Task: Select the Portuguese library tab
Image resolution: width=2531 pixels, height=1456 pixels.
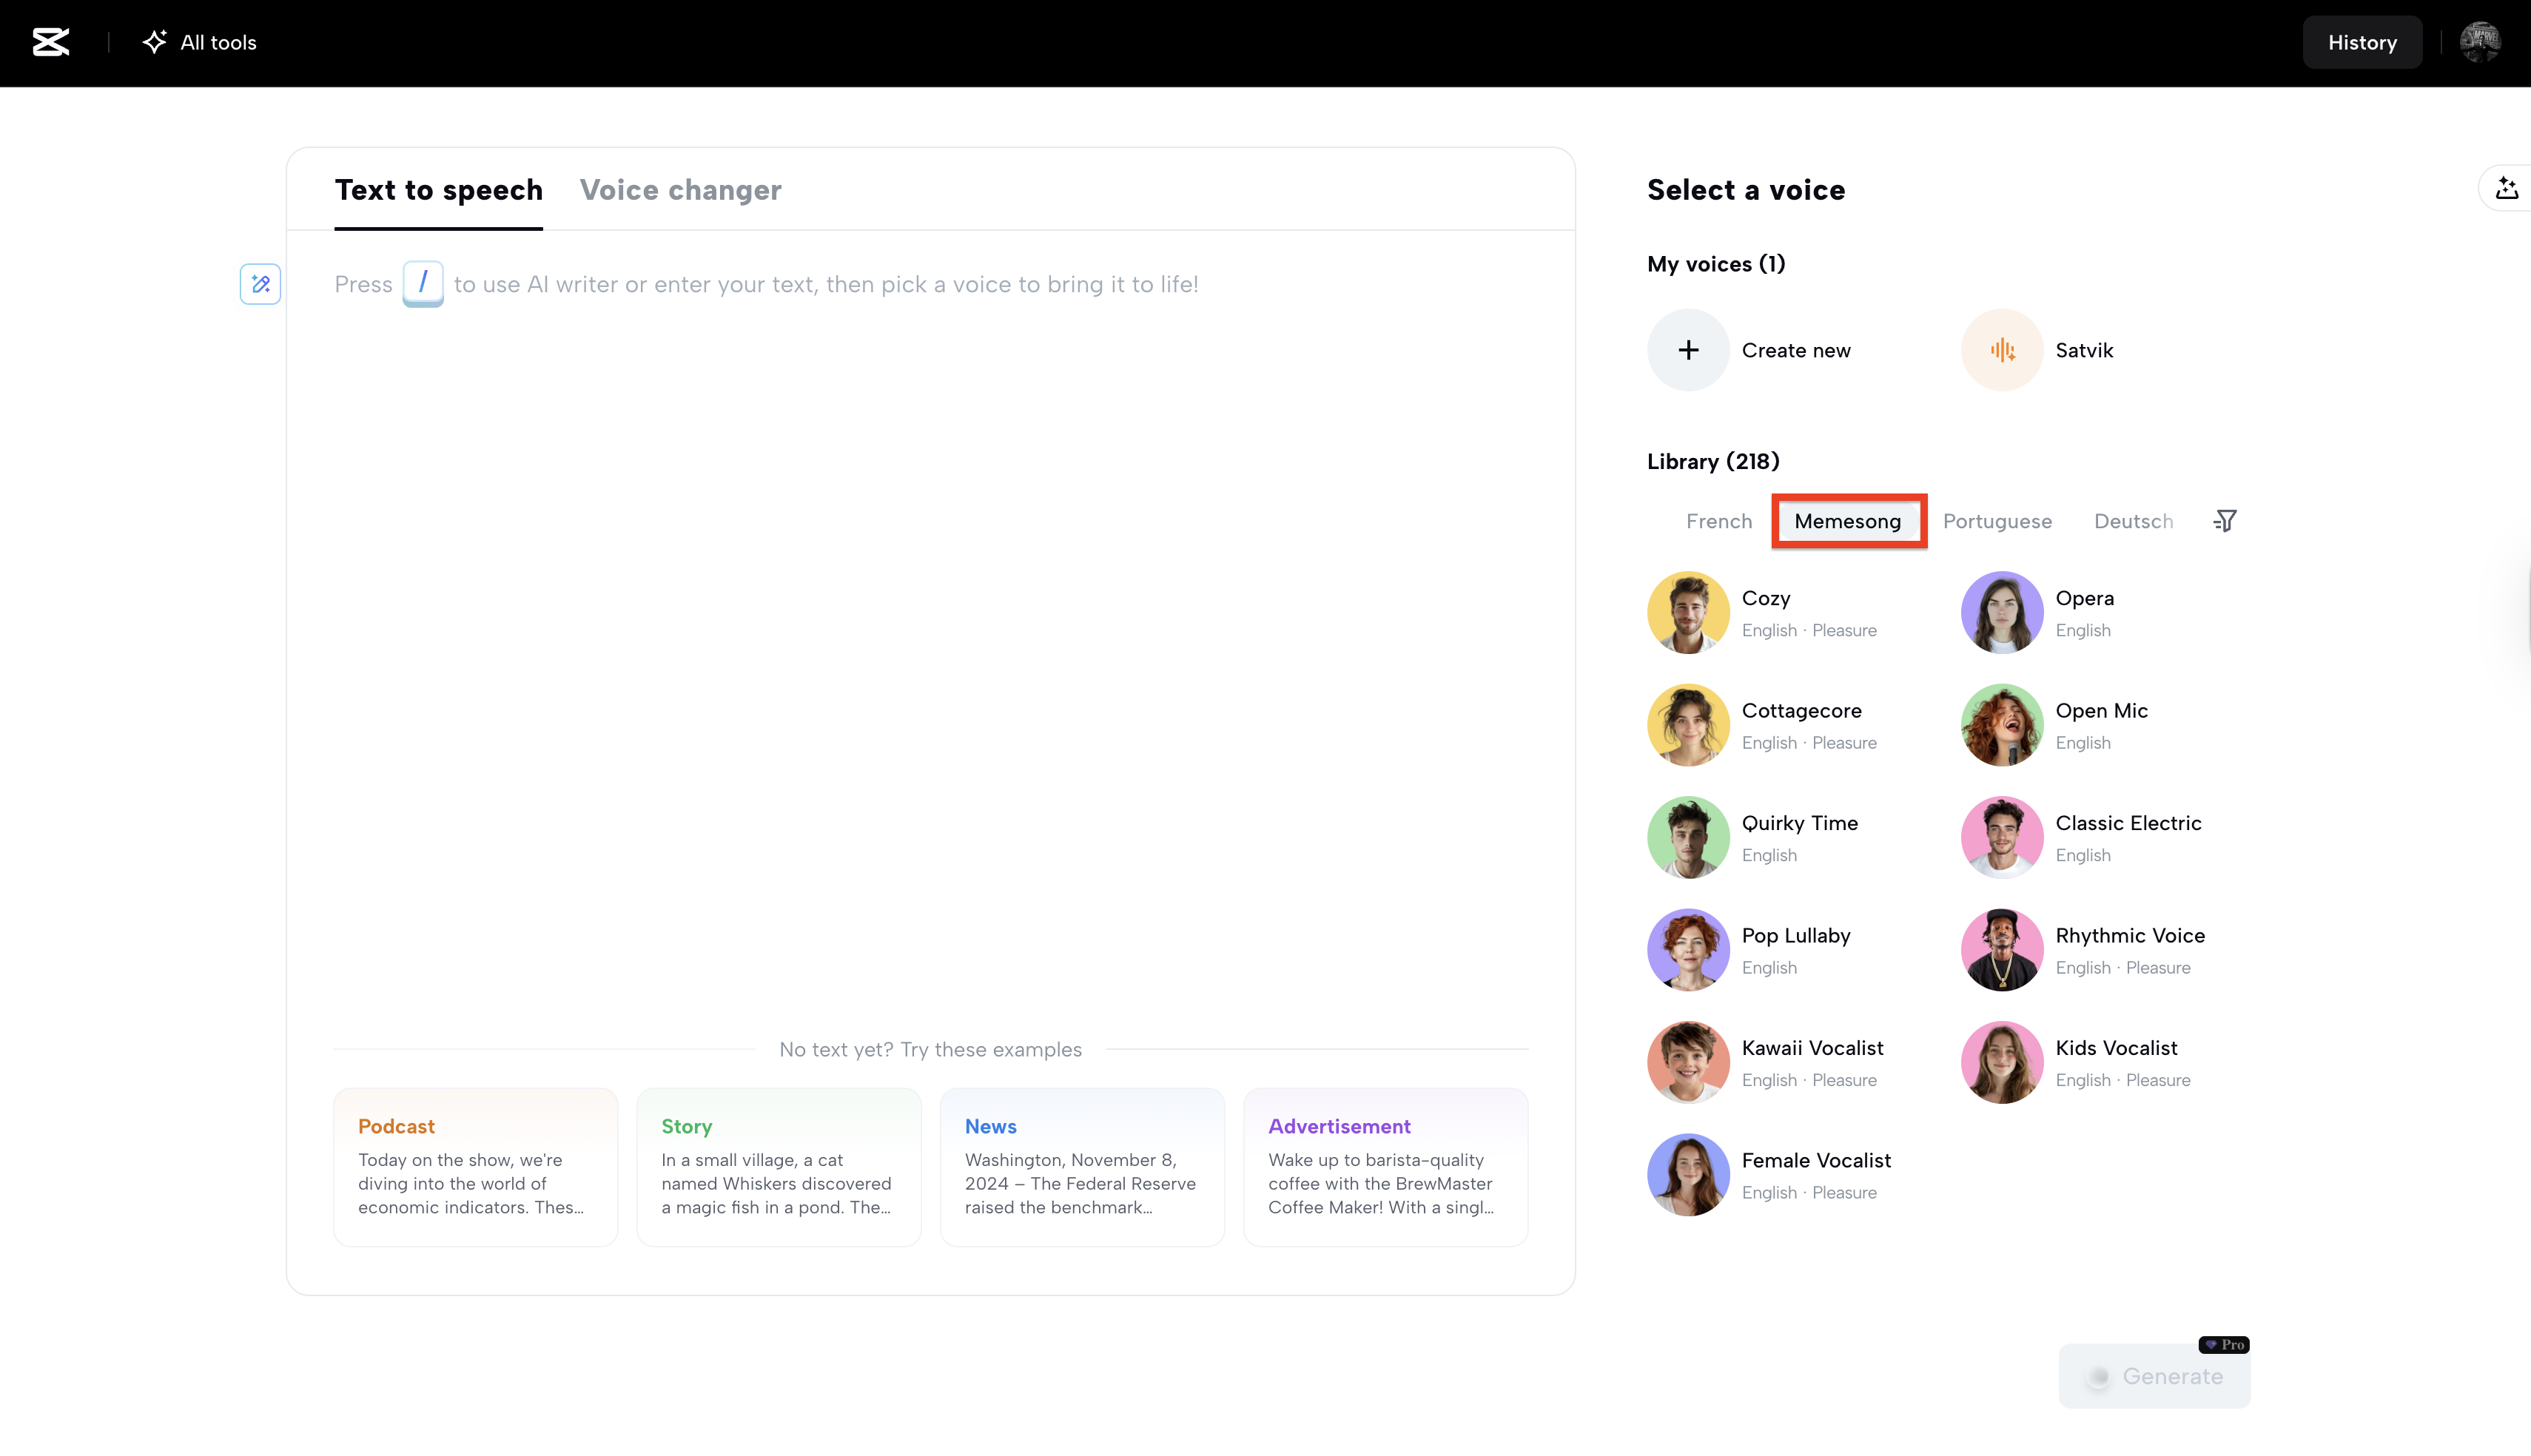Action: pyautogui.click(x=1997, y=521)
